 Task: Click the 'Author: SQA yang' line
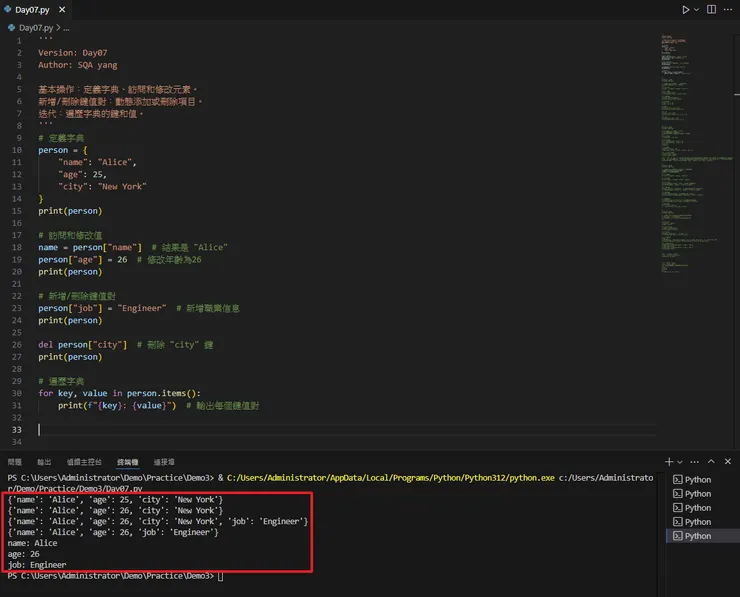78,65
